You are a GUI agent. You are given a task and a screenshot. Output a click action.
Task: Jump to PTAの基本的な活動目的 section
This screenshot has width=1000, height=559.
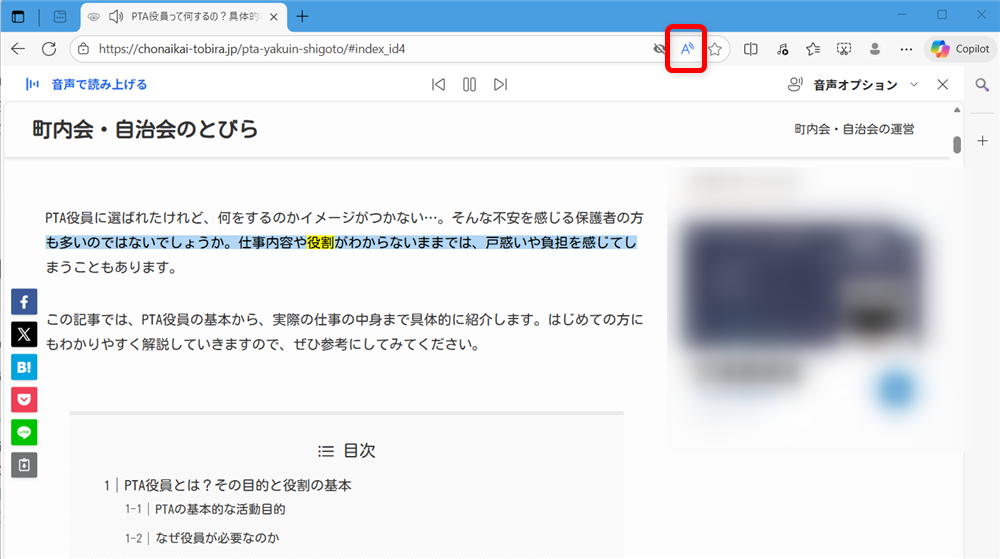(220, 509)
